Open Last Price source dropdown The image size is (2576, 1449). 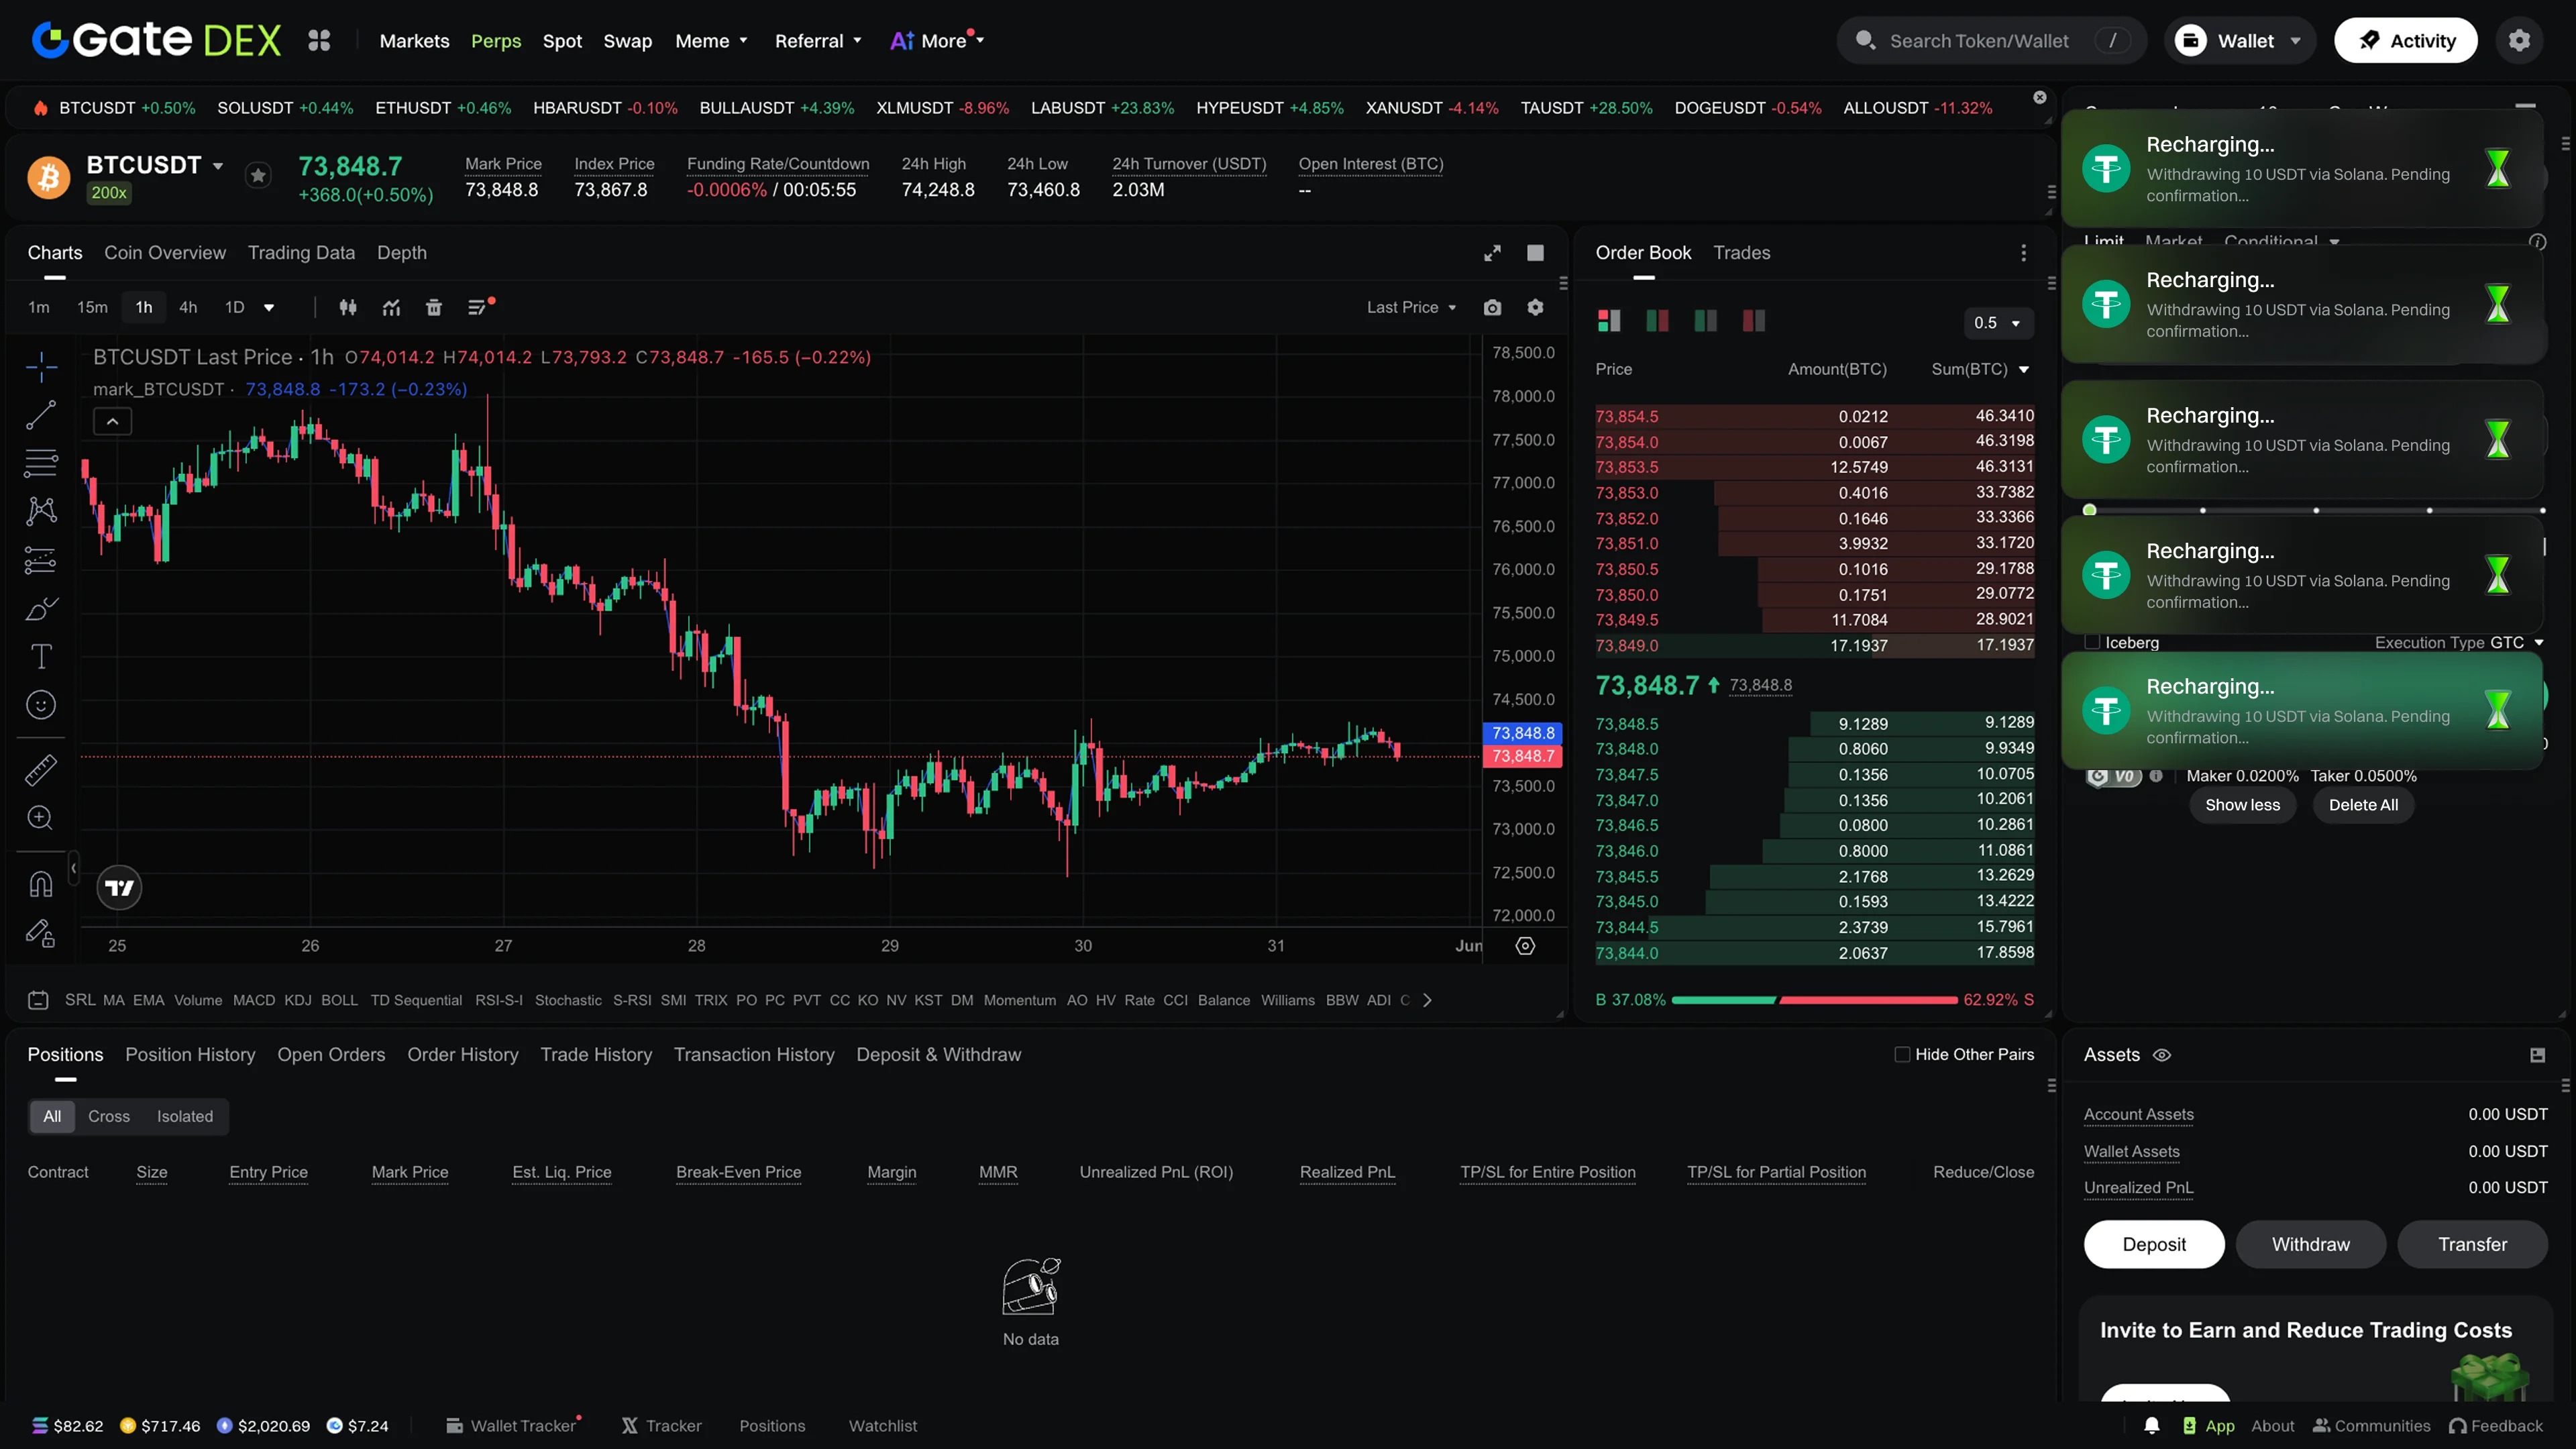(x=1411, y=307)
